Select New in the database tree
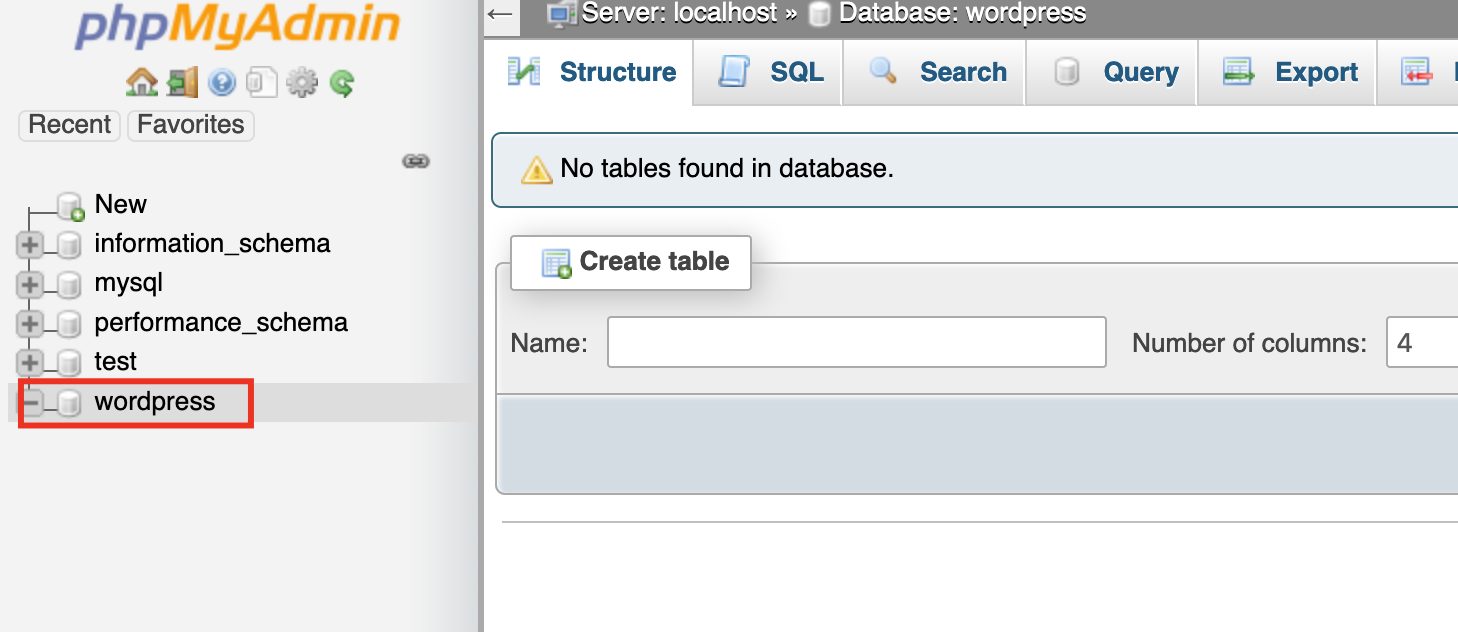 coord(120,204)
